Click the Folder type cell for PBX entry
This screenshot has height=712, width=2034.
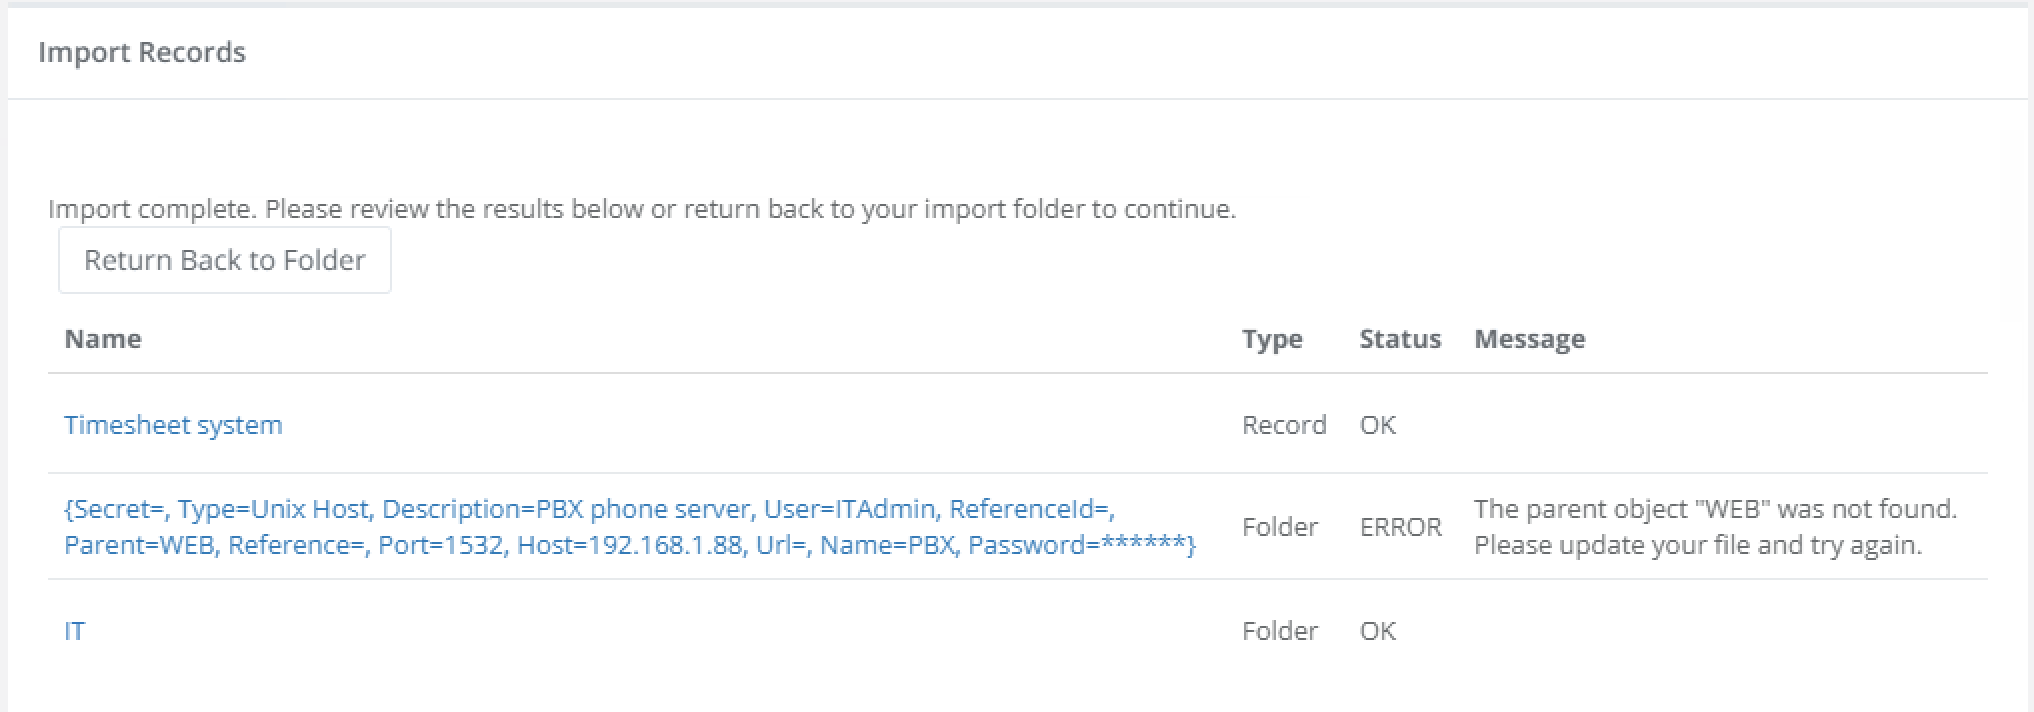(x=1279, y=527)
